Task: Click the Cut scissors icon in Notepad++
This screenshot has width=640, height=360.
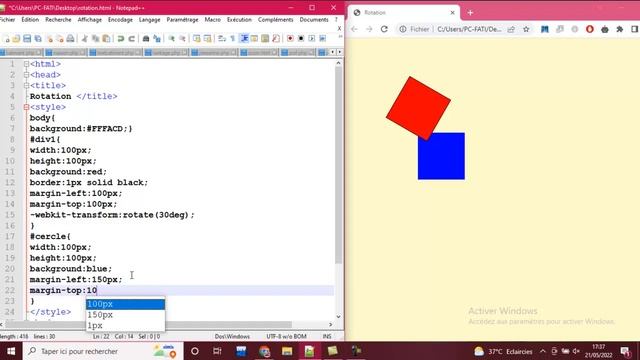Action: [84, 39]
